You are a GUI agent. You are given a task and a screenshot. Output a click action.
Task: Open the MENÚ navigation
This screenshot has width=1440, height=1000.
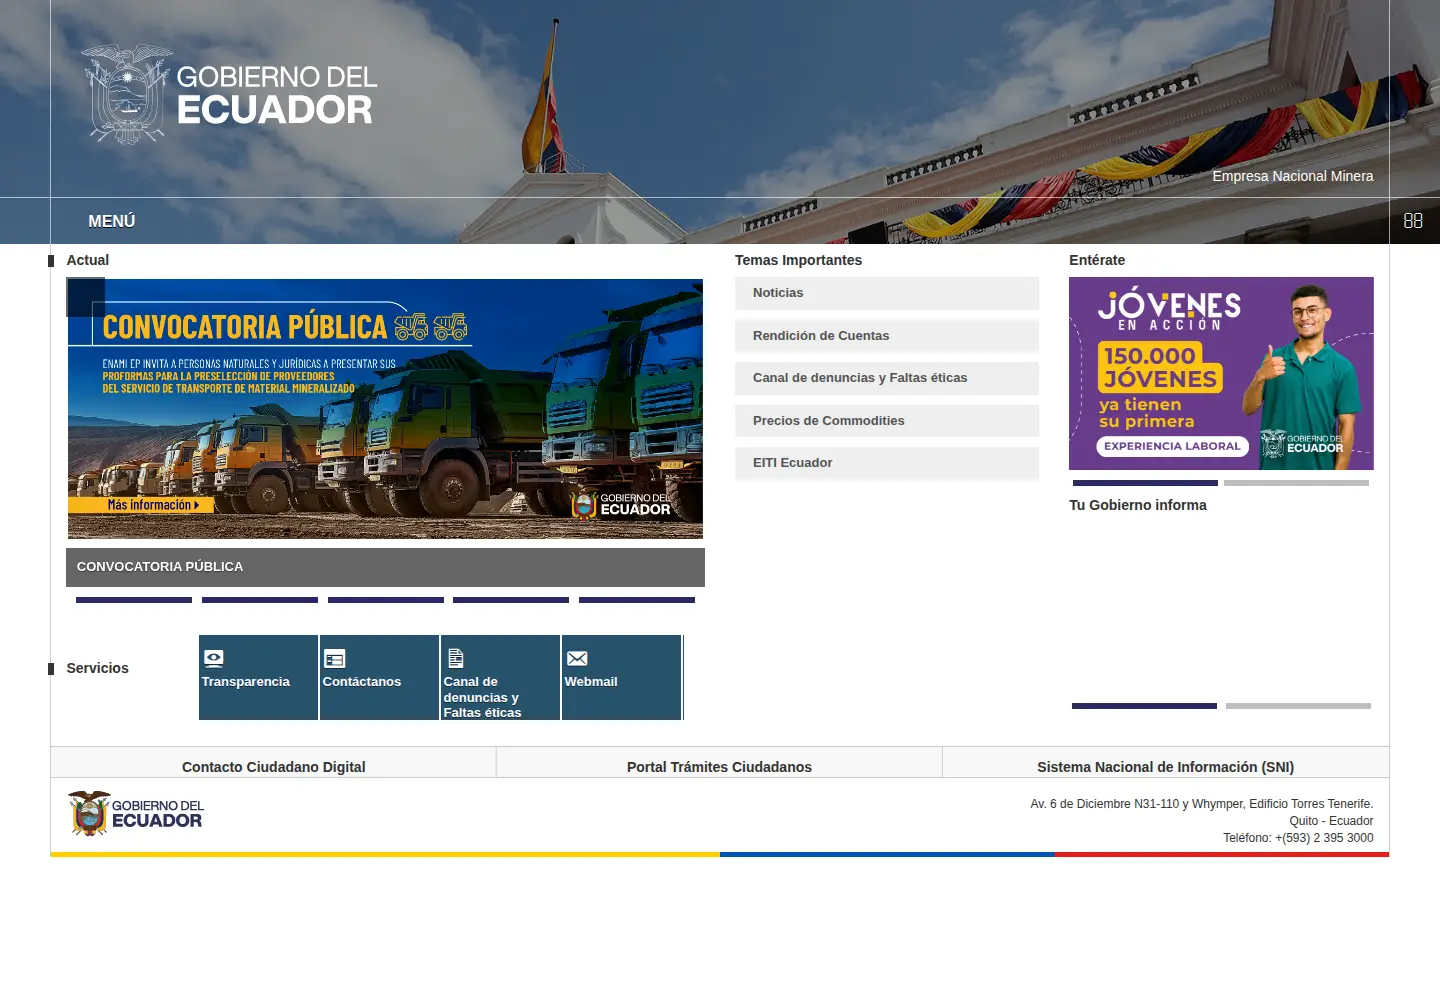coord(111,221)
